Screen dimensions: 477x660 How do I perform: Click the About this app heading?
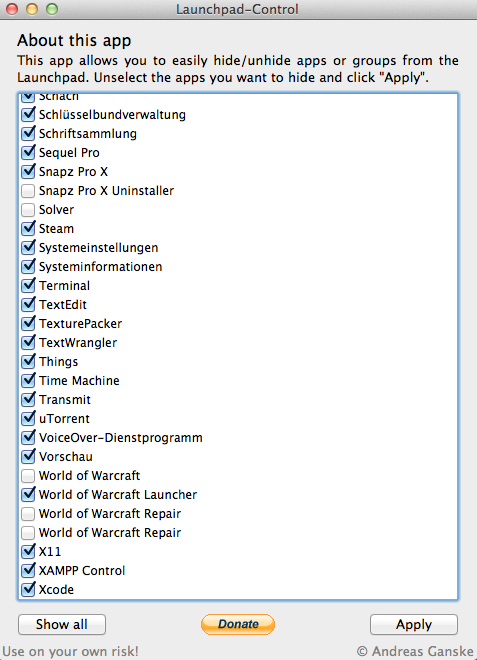[x=74, y=40]
